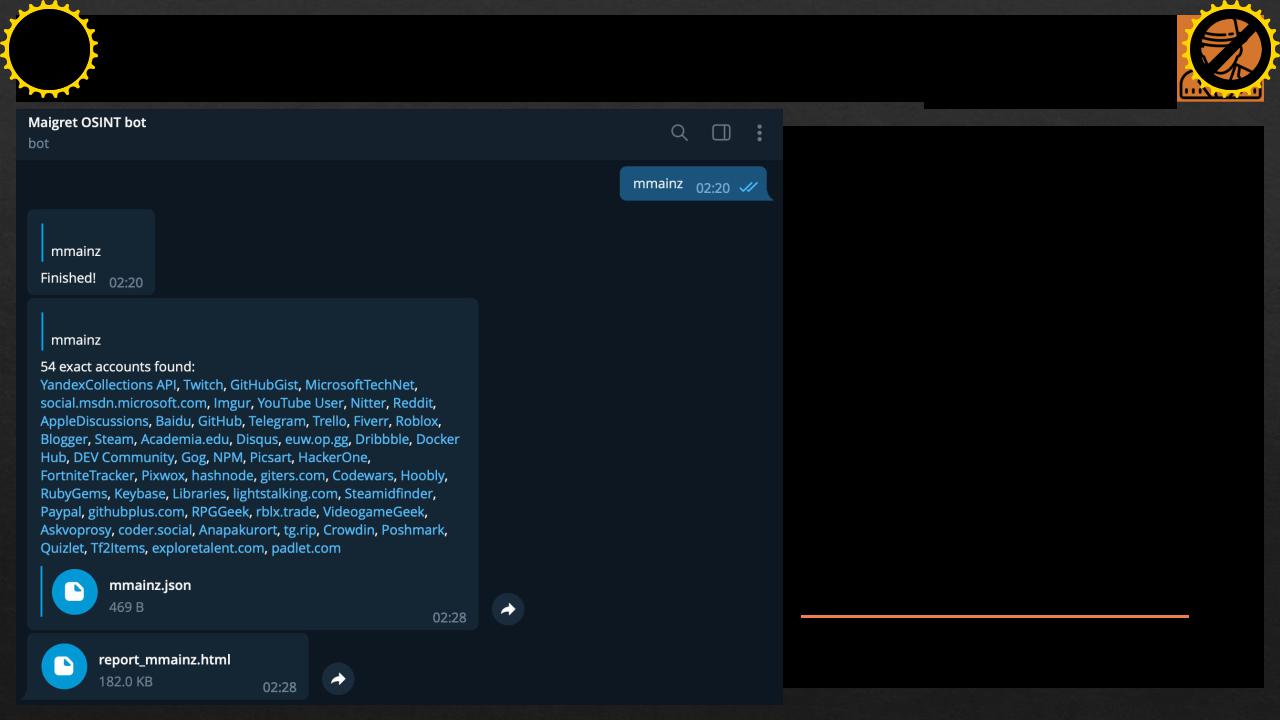Open the Poshmark link

413,529
